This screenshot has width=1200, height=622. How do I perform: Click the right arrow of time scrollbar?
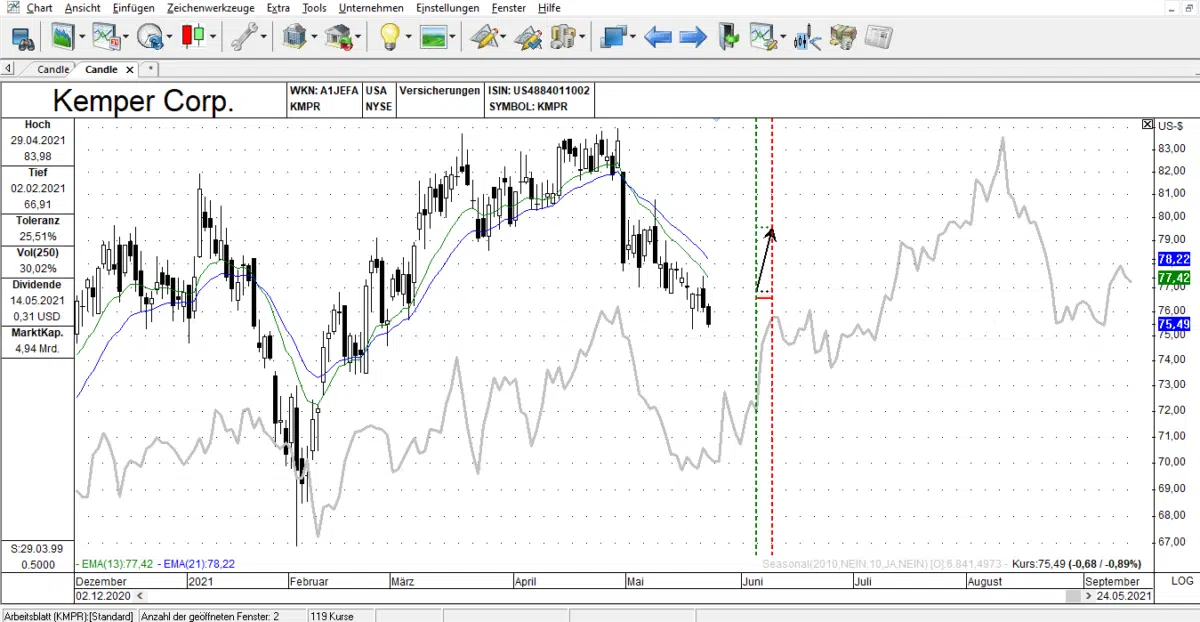pyautogui.click(x=1088, y=596)
